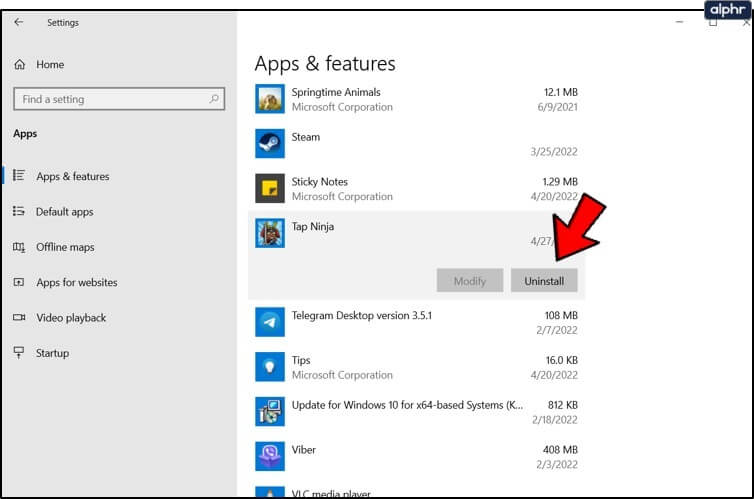Viewport: 754px width, 499px height.
Task: Select the Springtime Animals entry name
Action: click(336, 92)
